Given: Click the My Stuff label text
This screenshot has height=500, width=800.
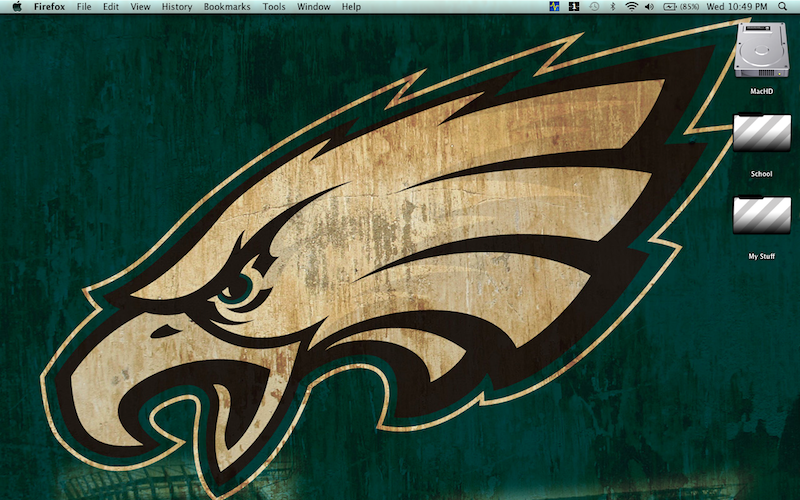Looking at the screenshot, I should (x=762, y=256).
